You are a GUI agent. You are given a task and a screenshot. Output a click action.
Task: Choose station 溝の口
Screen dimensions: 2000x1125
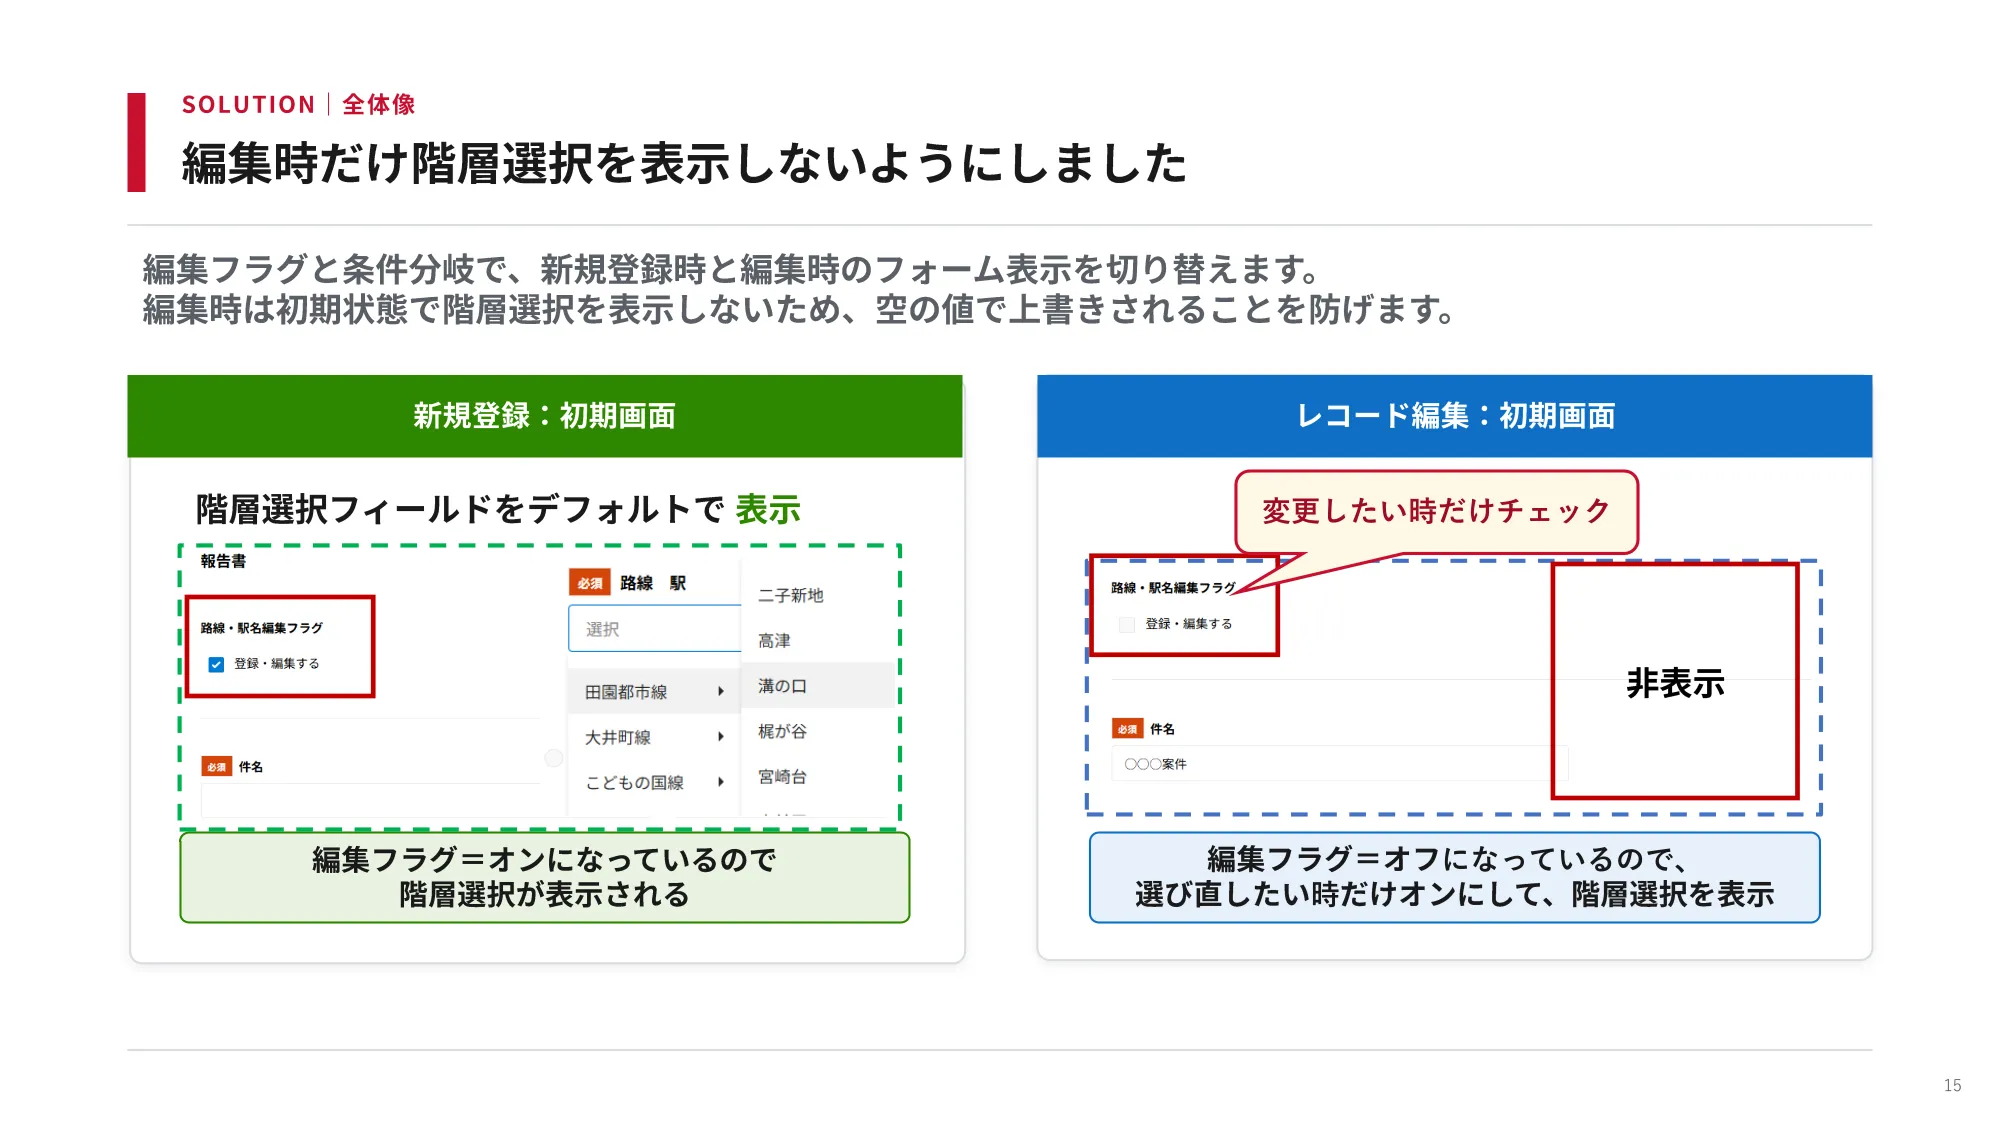click(x=818, y=686)
